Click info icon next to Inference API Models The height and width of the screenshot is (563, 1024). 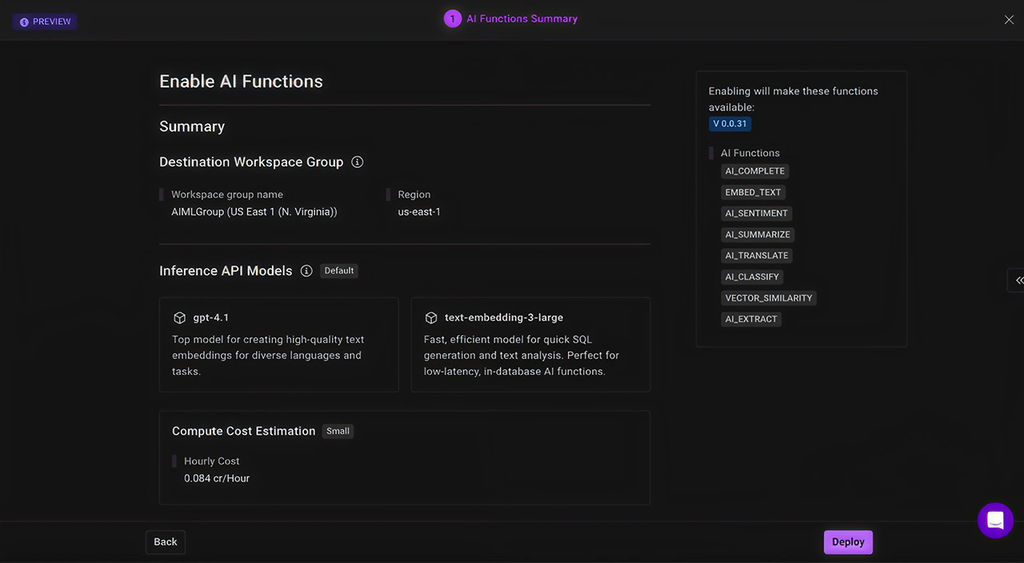[x=306, y=271]
